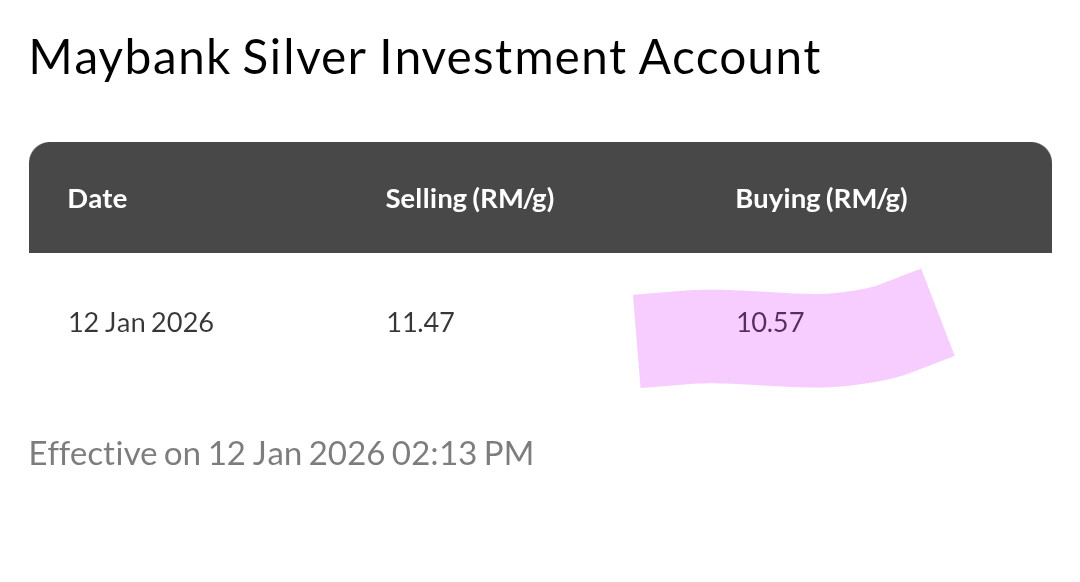This screenshot has width=1080, height=582.
Task: Click the word Investment in the title
Action: tap(503, 57)
